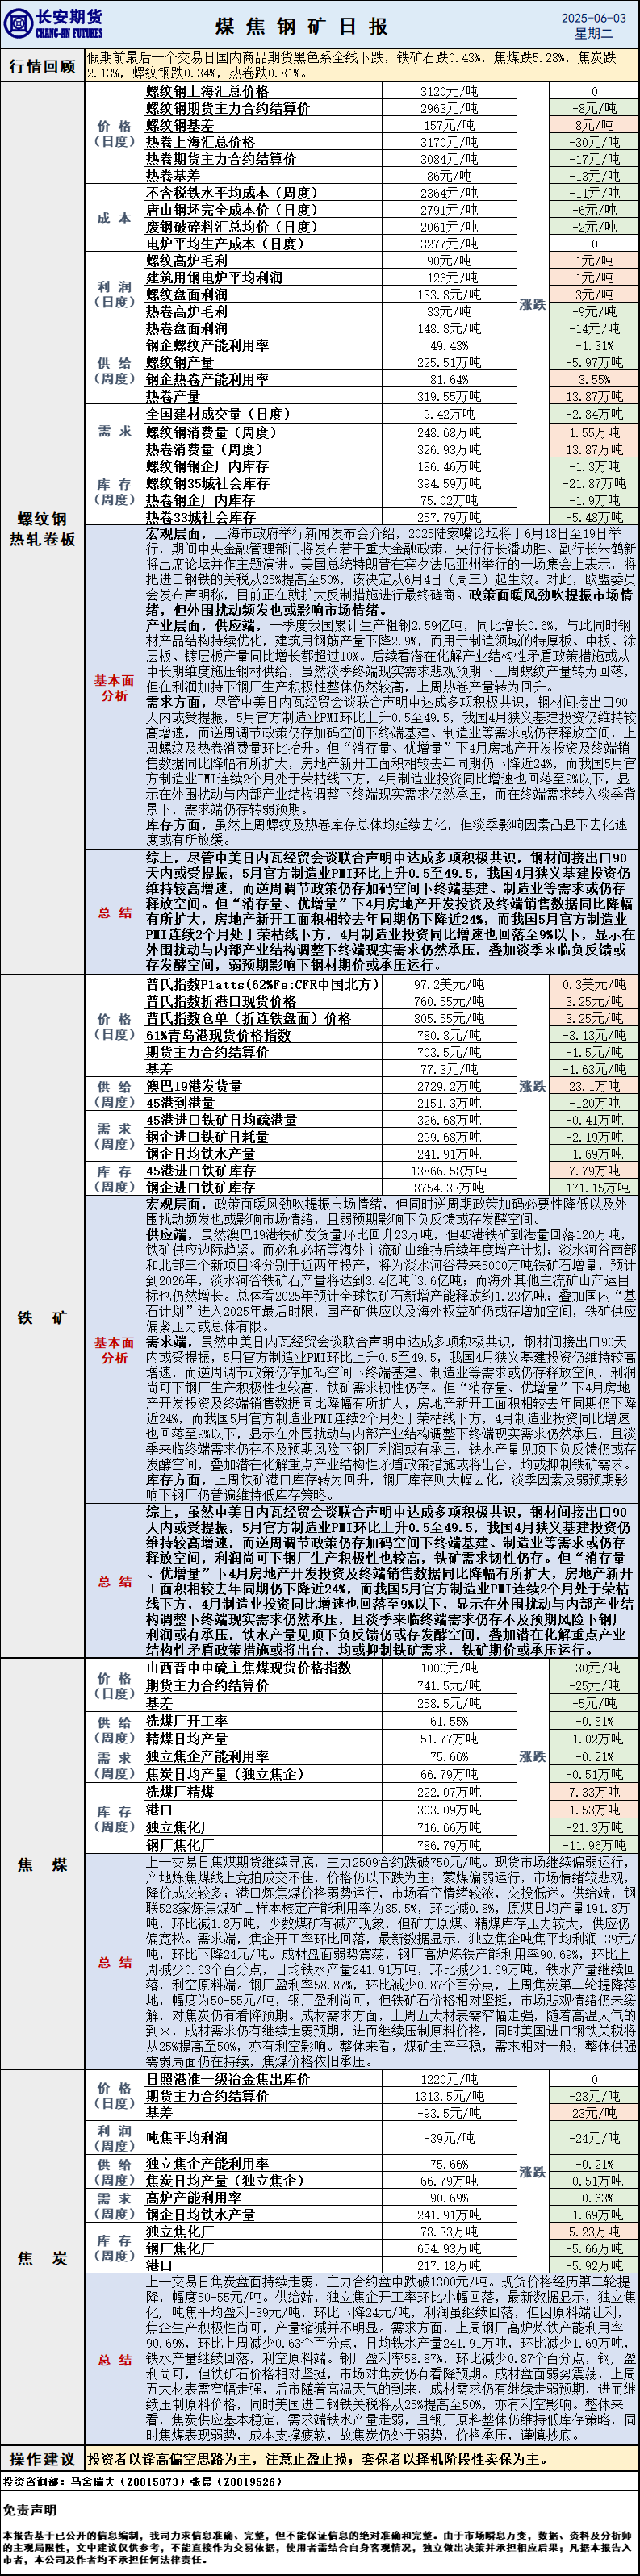The image size is (640, 2576).
Task: Click the 热卷盘面利润 row label
Action: (186, 329)
